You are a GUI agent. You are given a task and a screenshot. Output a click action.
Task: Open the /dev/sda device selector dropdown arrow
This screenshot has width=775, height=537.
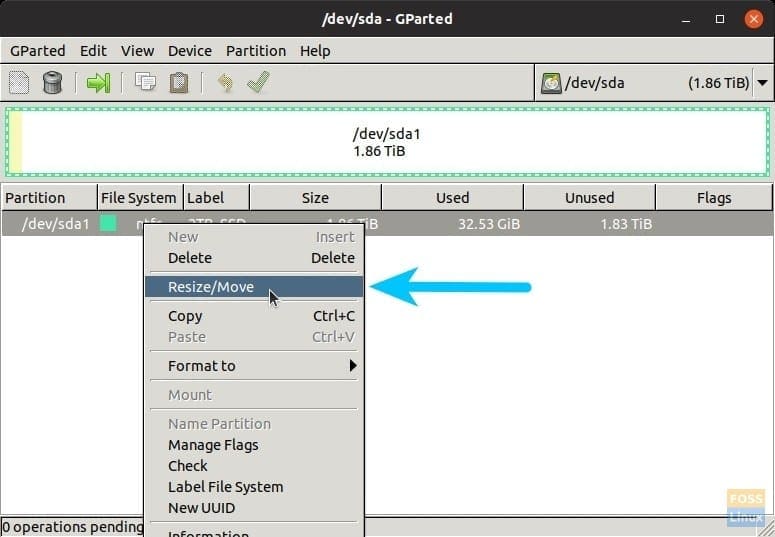click(x=763, y=83)
